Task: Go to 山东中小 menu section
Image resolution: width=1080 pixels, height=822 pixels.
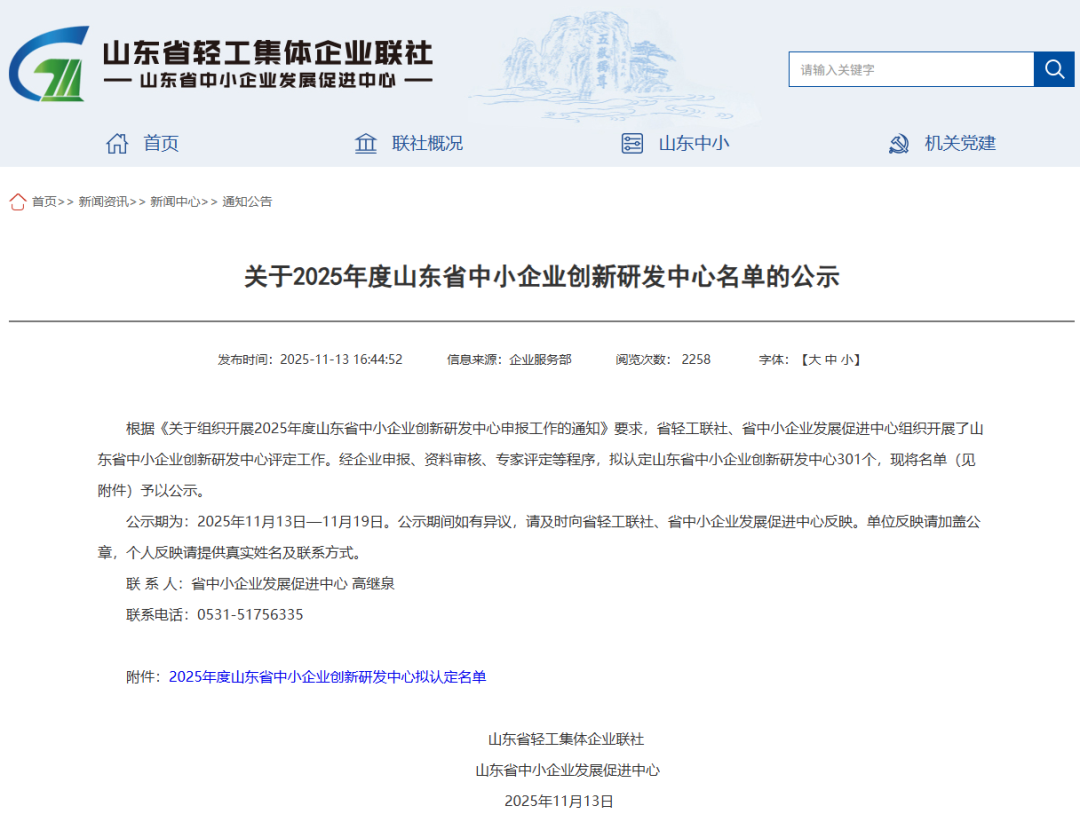Action: (693, 143)
